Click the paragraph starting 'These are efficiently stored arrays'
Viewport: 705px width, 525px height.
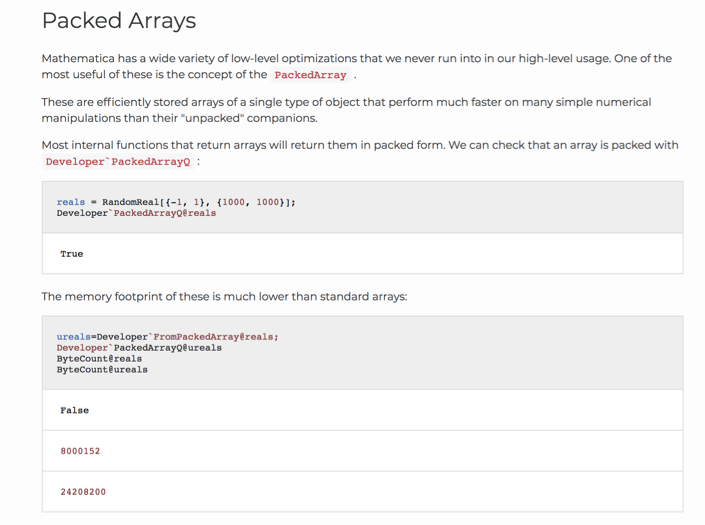346,110
